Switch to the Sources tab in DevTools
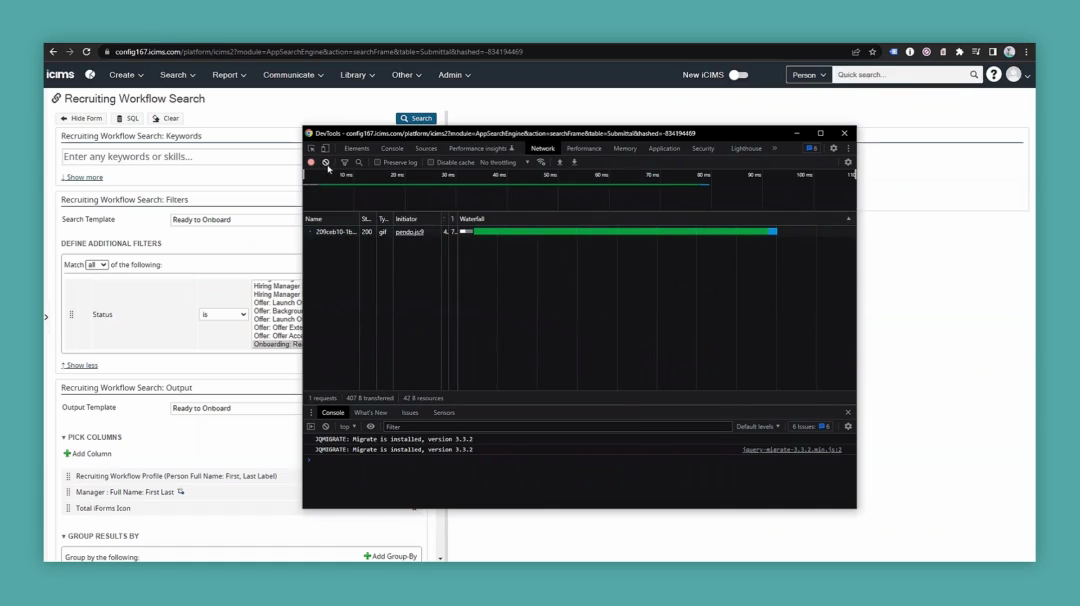The height and width of the screenshot is (606, 1080). 426,148
